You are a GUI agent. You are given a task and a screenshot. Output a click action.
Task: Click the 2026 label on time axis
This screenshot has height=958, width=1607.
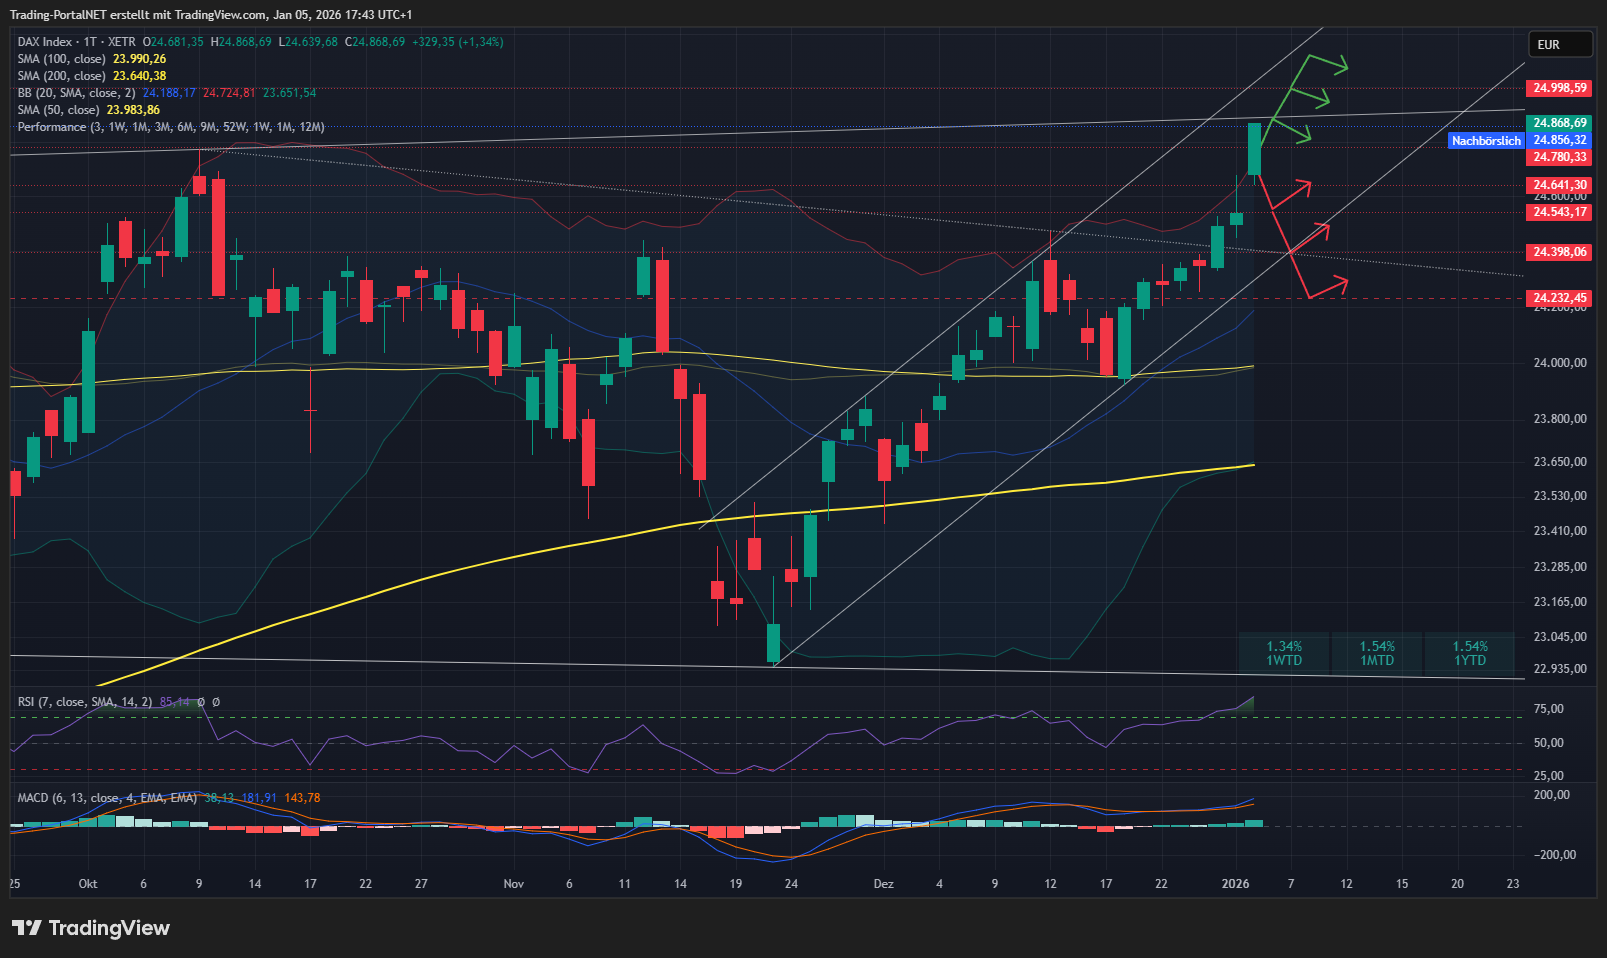pos(1235,884)
